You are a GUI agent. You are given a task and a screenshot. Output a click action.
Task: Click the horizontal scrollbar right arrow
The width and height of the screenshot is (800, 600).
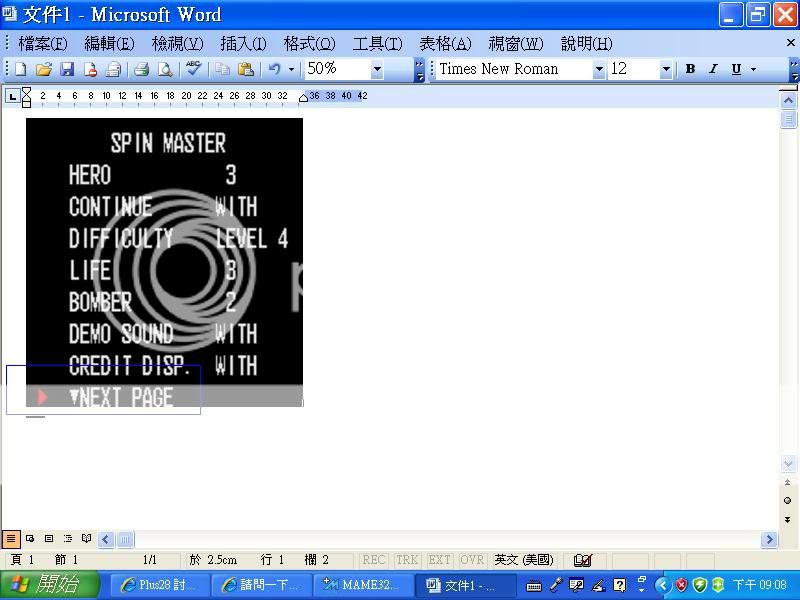point(769,539)
